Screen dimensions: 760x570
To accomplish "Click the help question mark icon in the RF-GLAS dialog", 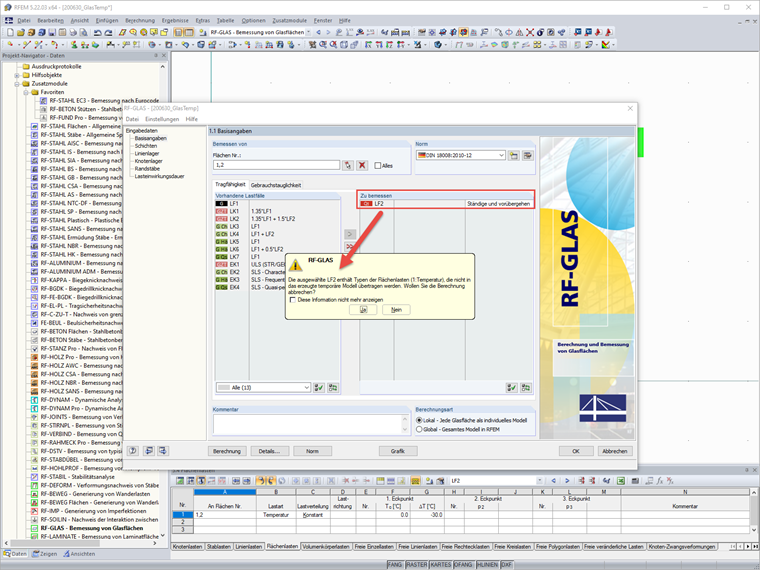I will point(133,451).
